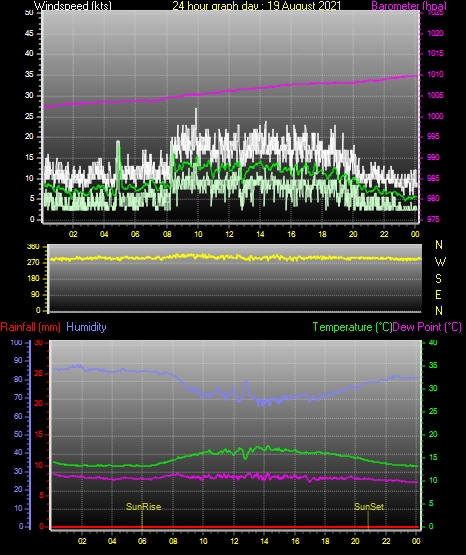Click the Windspeed (kts) axis title
This screenshot has width=466, height=555.
(73, 6)
